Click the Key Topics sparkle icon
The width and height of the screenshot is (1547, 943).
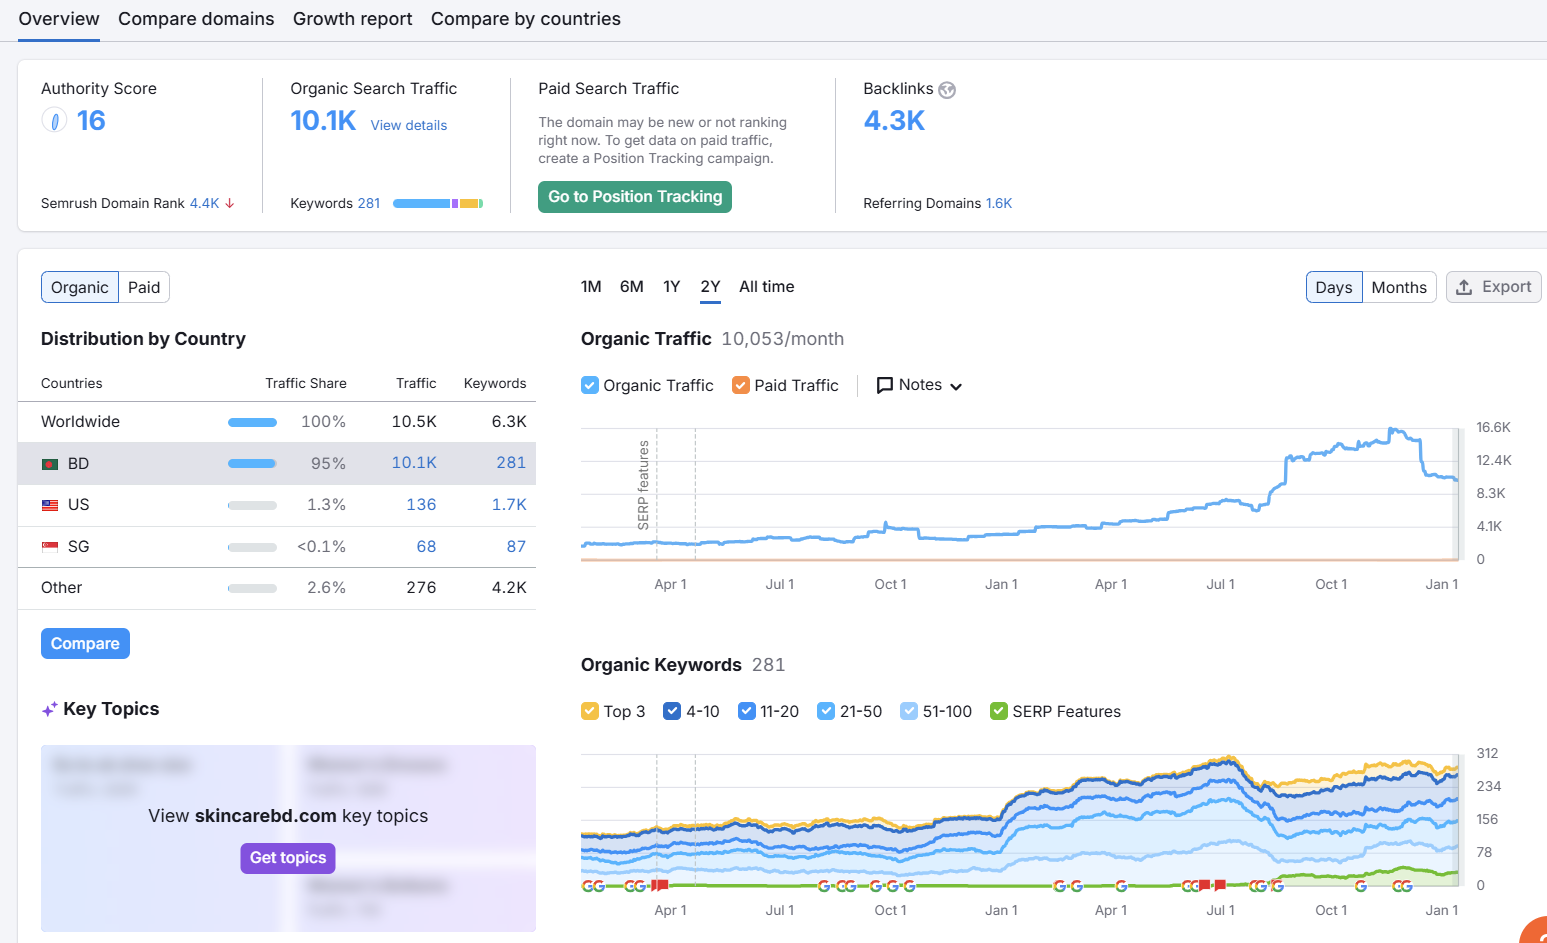point(49,709)
